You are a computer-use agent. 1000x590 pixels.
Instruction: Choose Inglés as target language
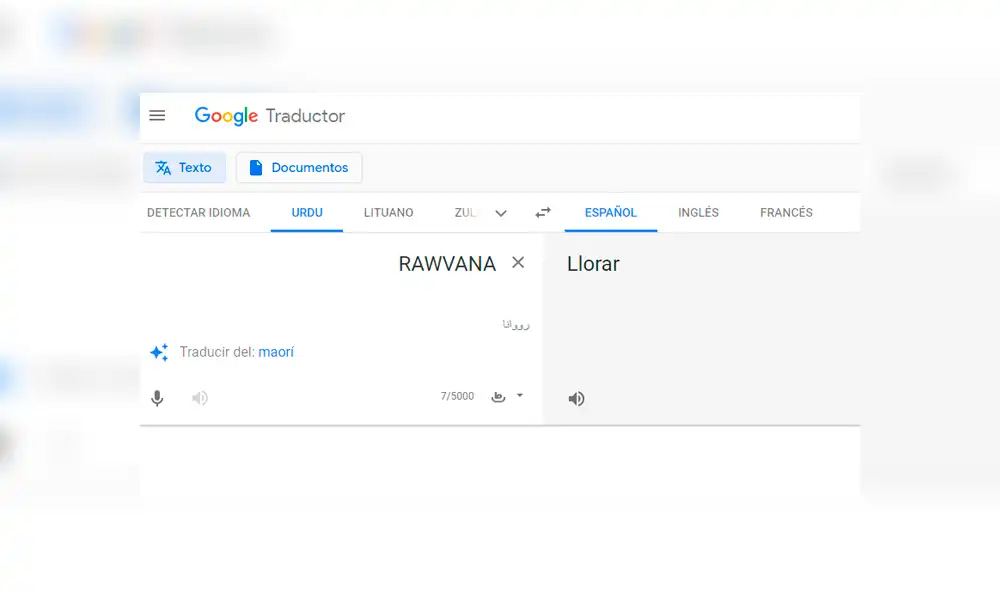[x=698, y=212]
